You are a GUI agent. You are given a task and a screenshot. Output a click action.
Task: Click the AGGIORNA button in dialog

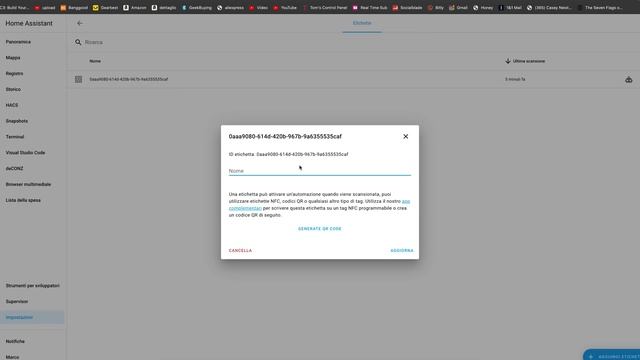(402, 250)
